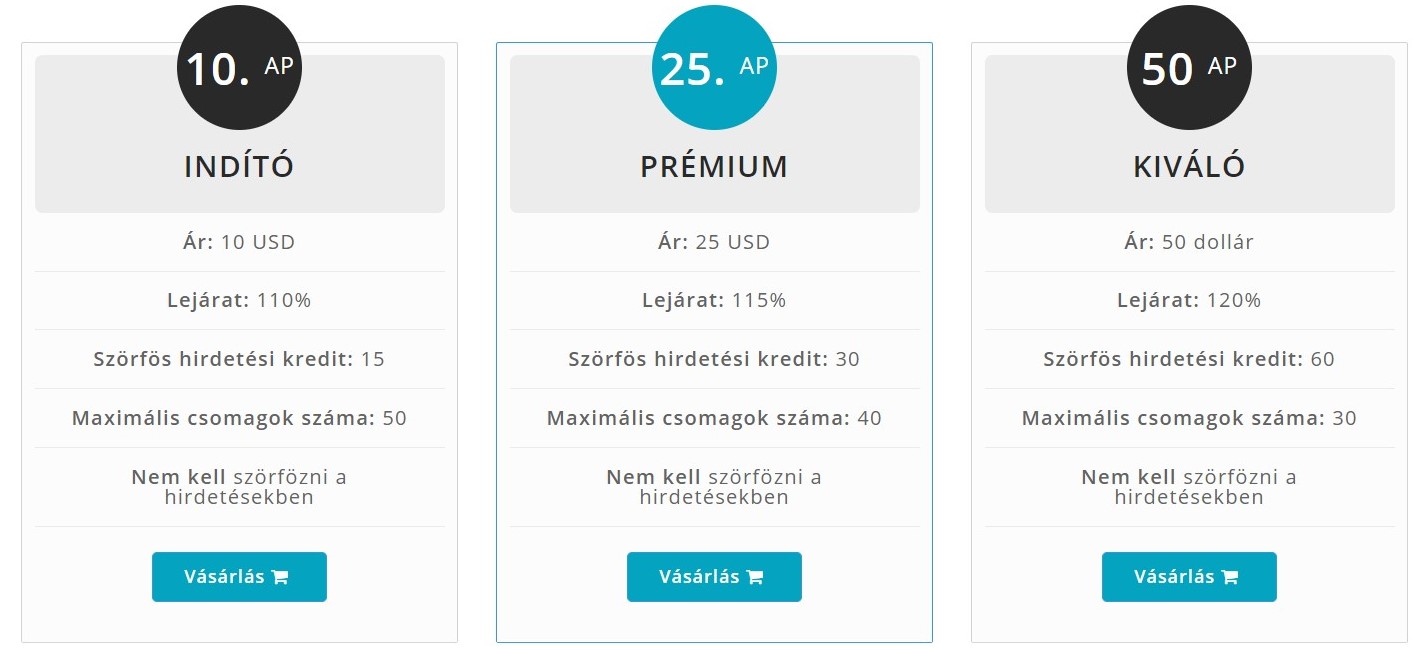Click the "Lejárat: 120%" row
This screenshot has width=1414, height=650.
point(1189,300)
